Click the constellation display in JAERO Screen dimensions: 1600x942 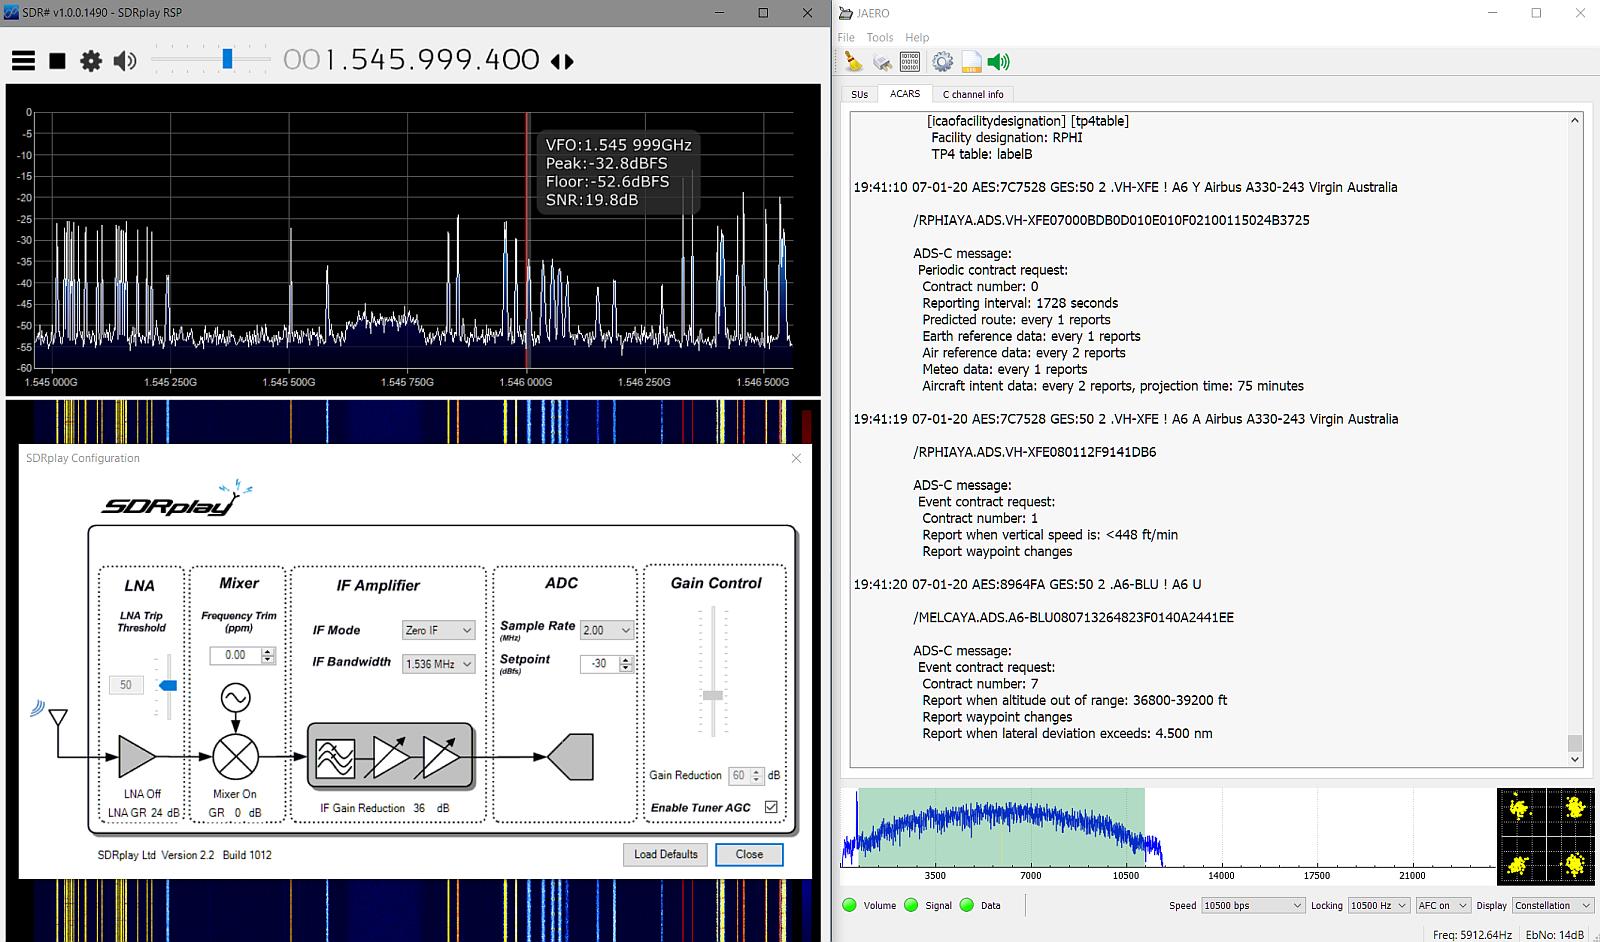pos(1545,836)
